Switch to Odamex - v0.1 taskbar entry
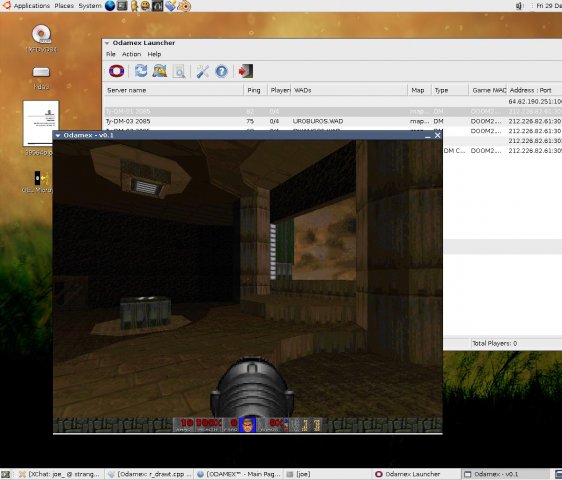Viewport: 562px width, 480px height. (505, 474)
